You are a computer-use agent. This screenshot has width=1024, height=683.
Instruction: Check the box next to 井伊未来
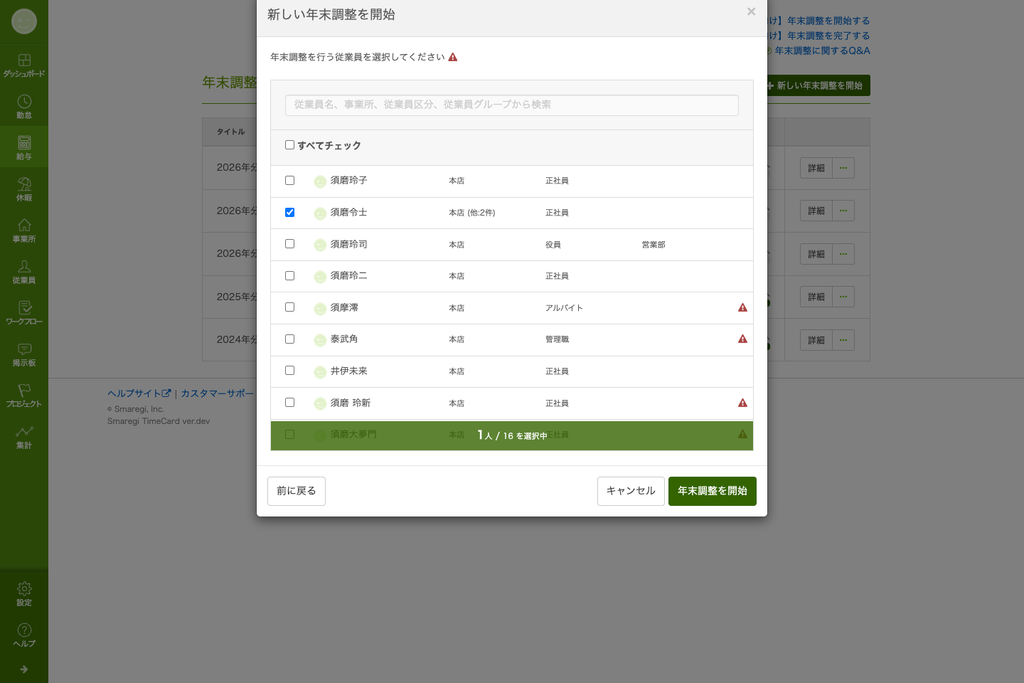click(289, 370)
